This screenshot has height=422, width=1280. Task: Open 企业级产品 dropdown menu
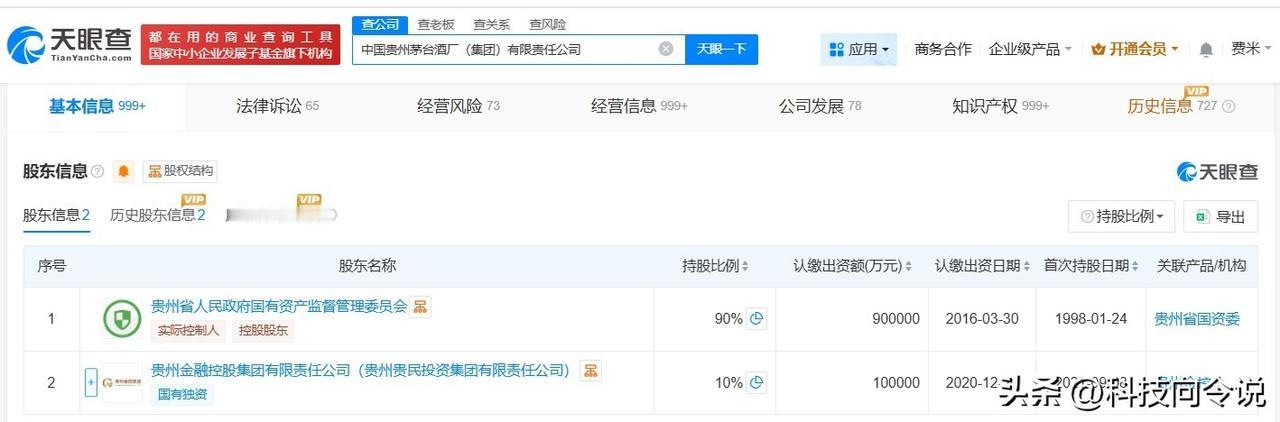[1030, 49]
